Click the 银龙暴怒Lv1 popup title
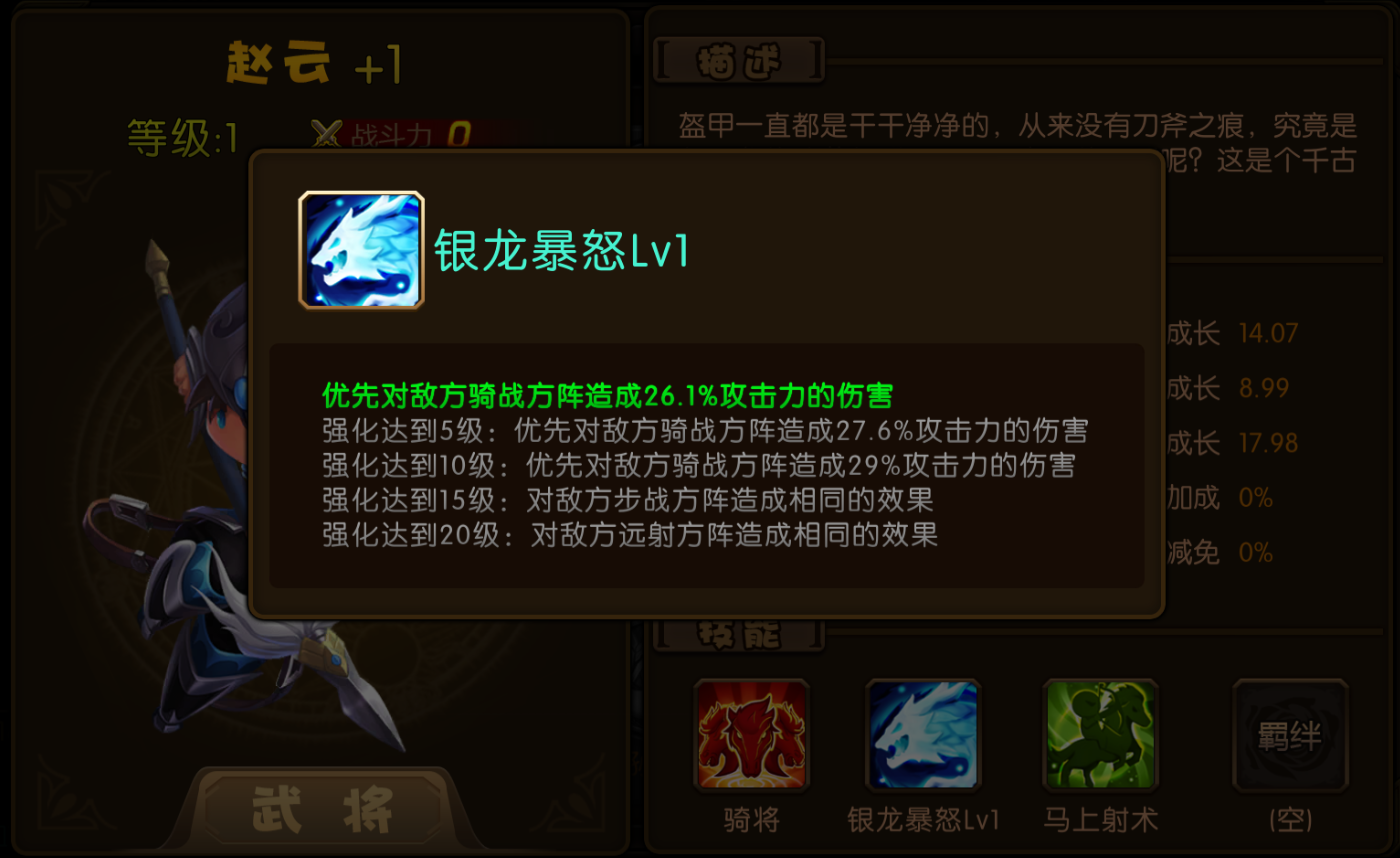The image size is (1400, 858). point(562,252)
